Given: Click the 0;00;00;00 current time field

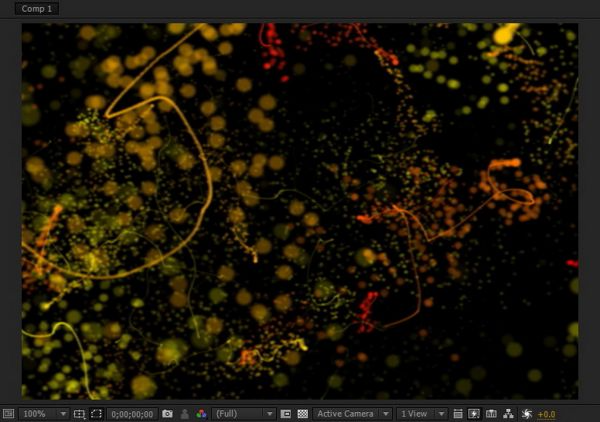Looking at the screenshot, I should [x=132, y=414].
